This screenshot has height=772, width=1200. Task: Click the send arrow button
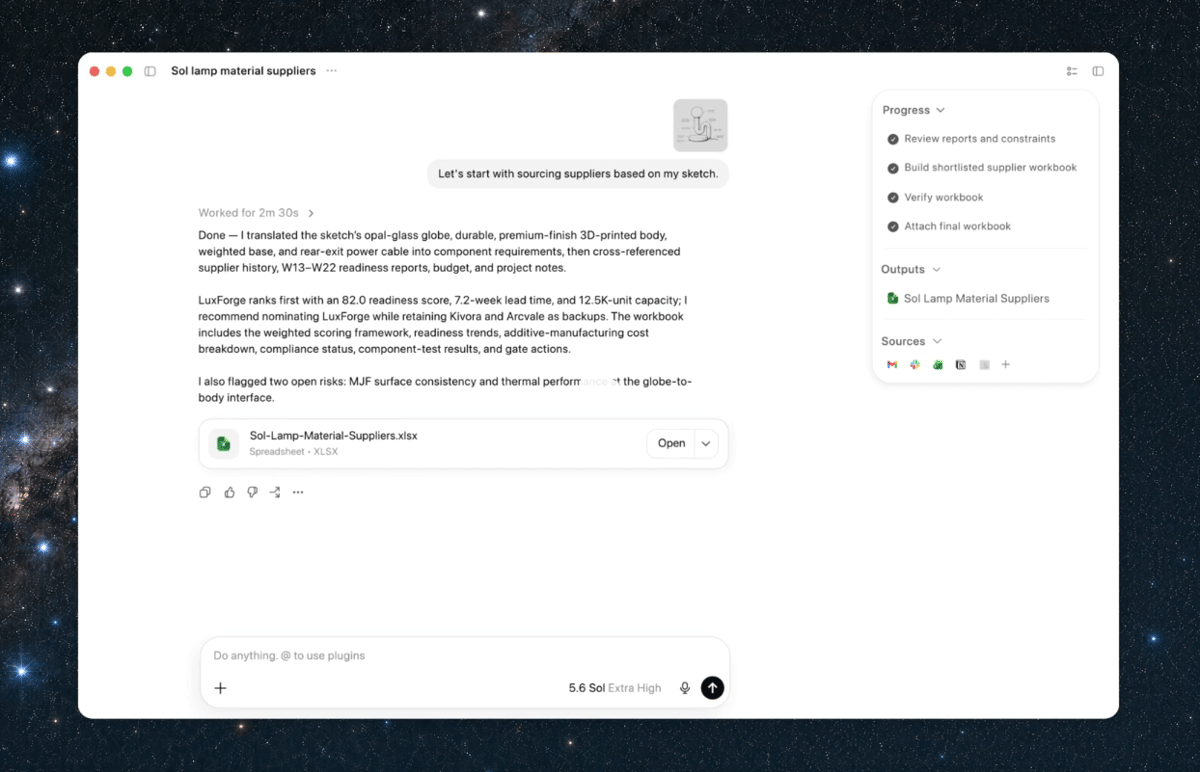712,688
